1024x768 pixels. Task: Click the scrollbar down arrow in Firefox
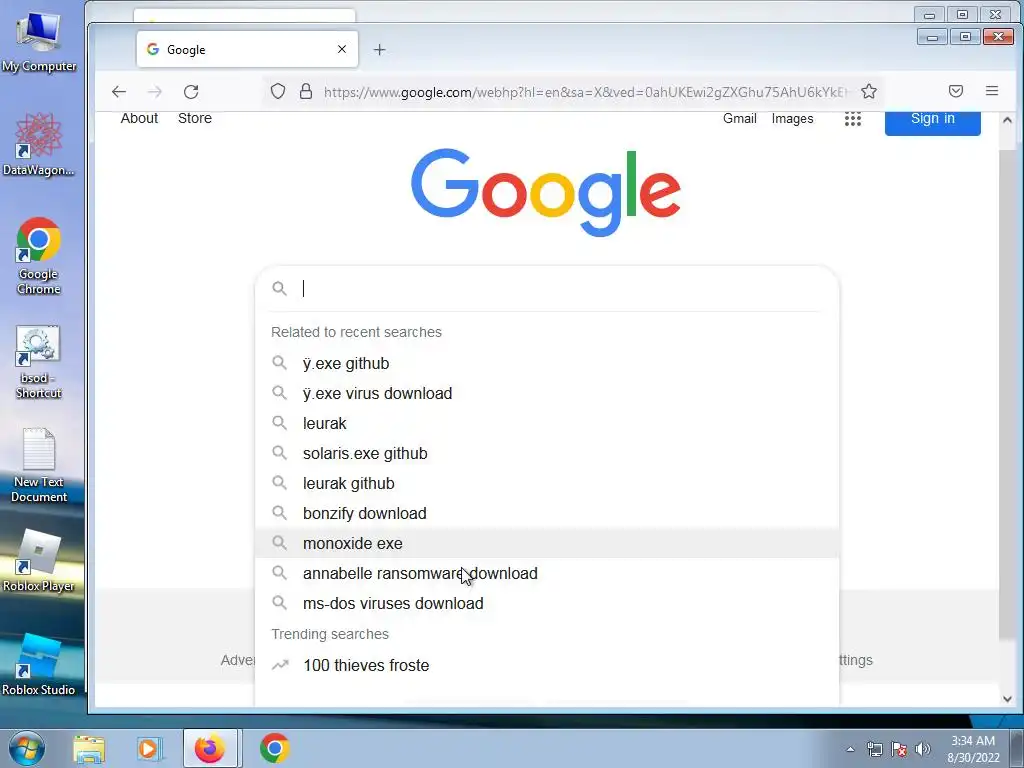point(1007,699)
